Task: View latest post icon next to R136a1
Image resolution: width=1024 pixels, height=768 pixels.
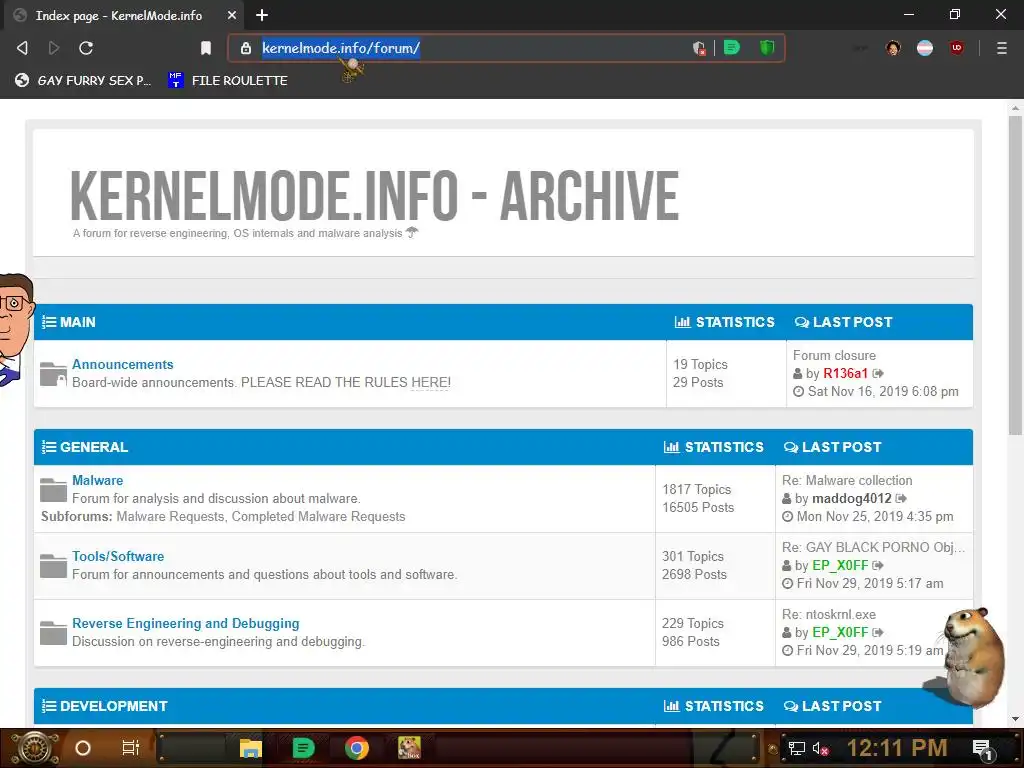Action: 878,374
